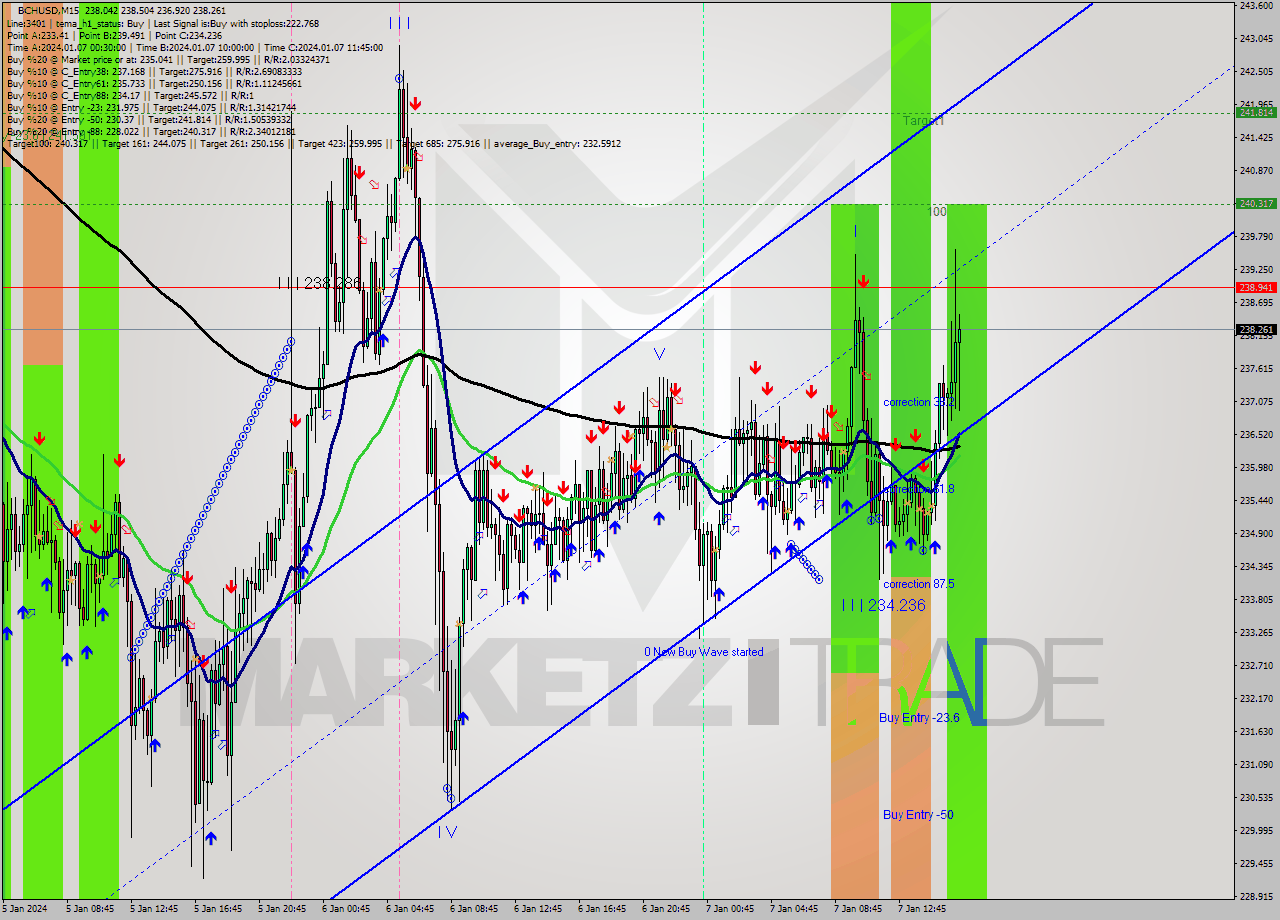Click the 237.075 price axis label

tap(1256, 402)
